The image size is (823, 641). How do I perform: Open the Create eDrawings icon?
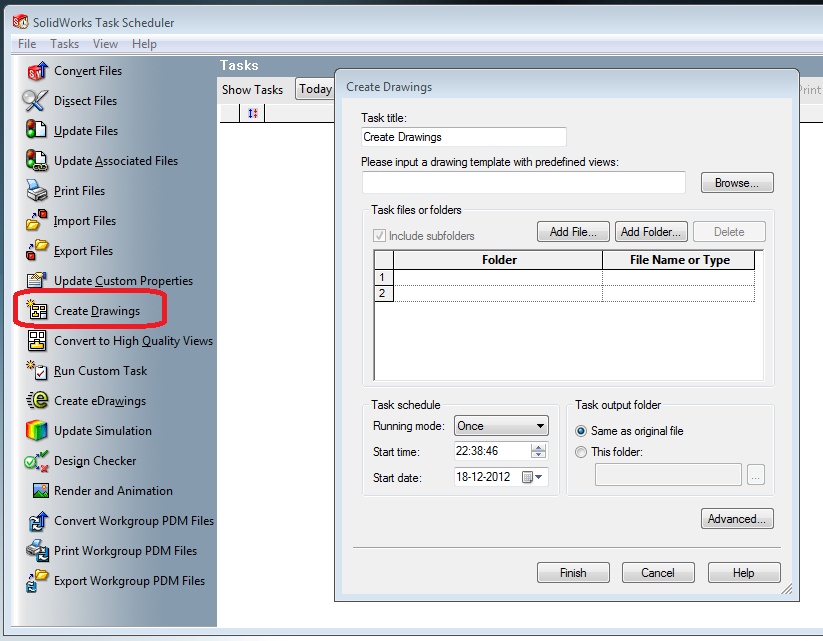tap(37, 400)
